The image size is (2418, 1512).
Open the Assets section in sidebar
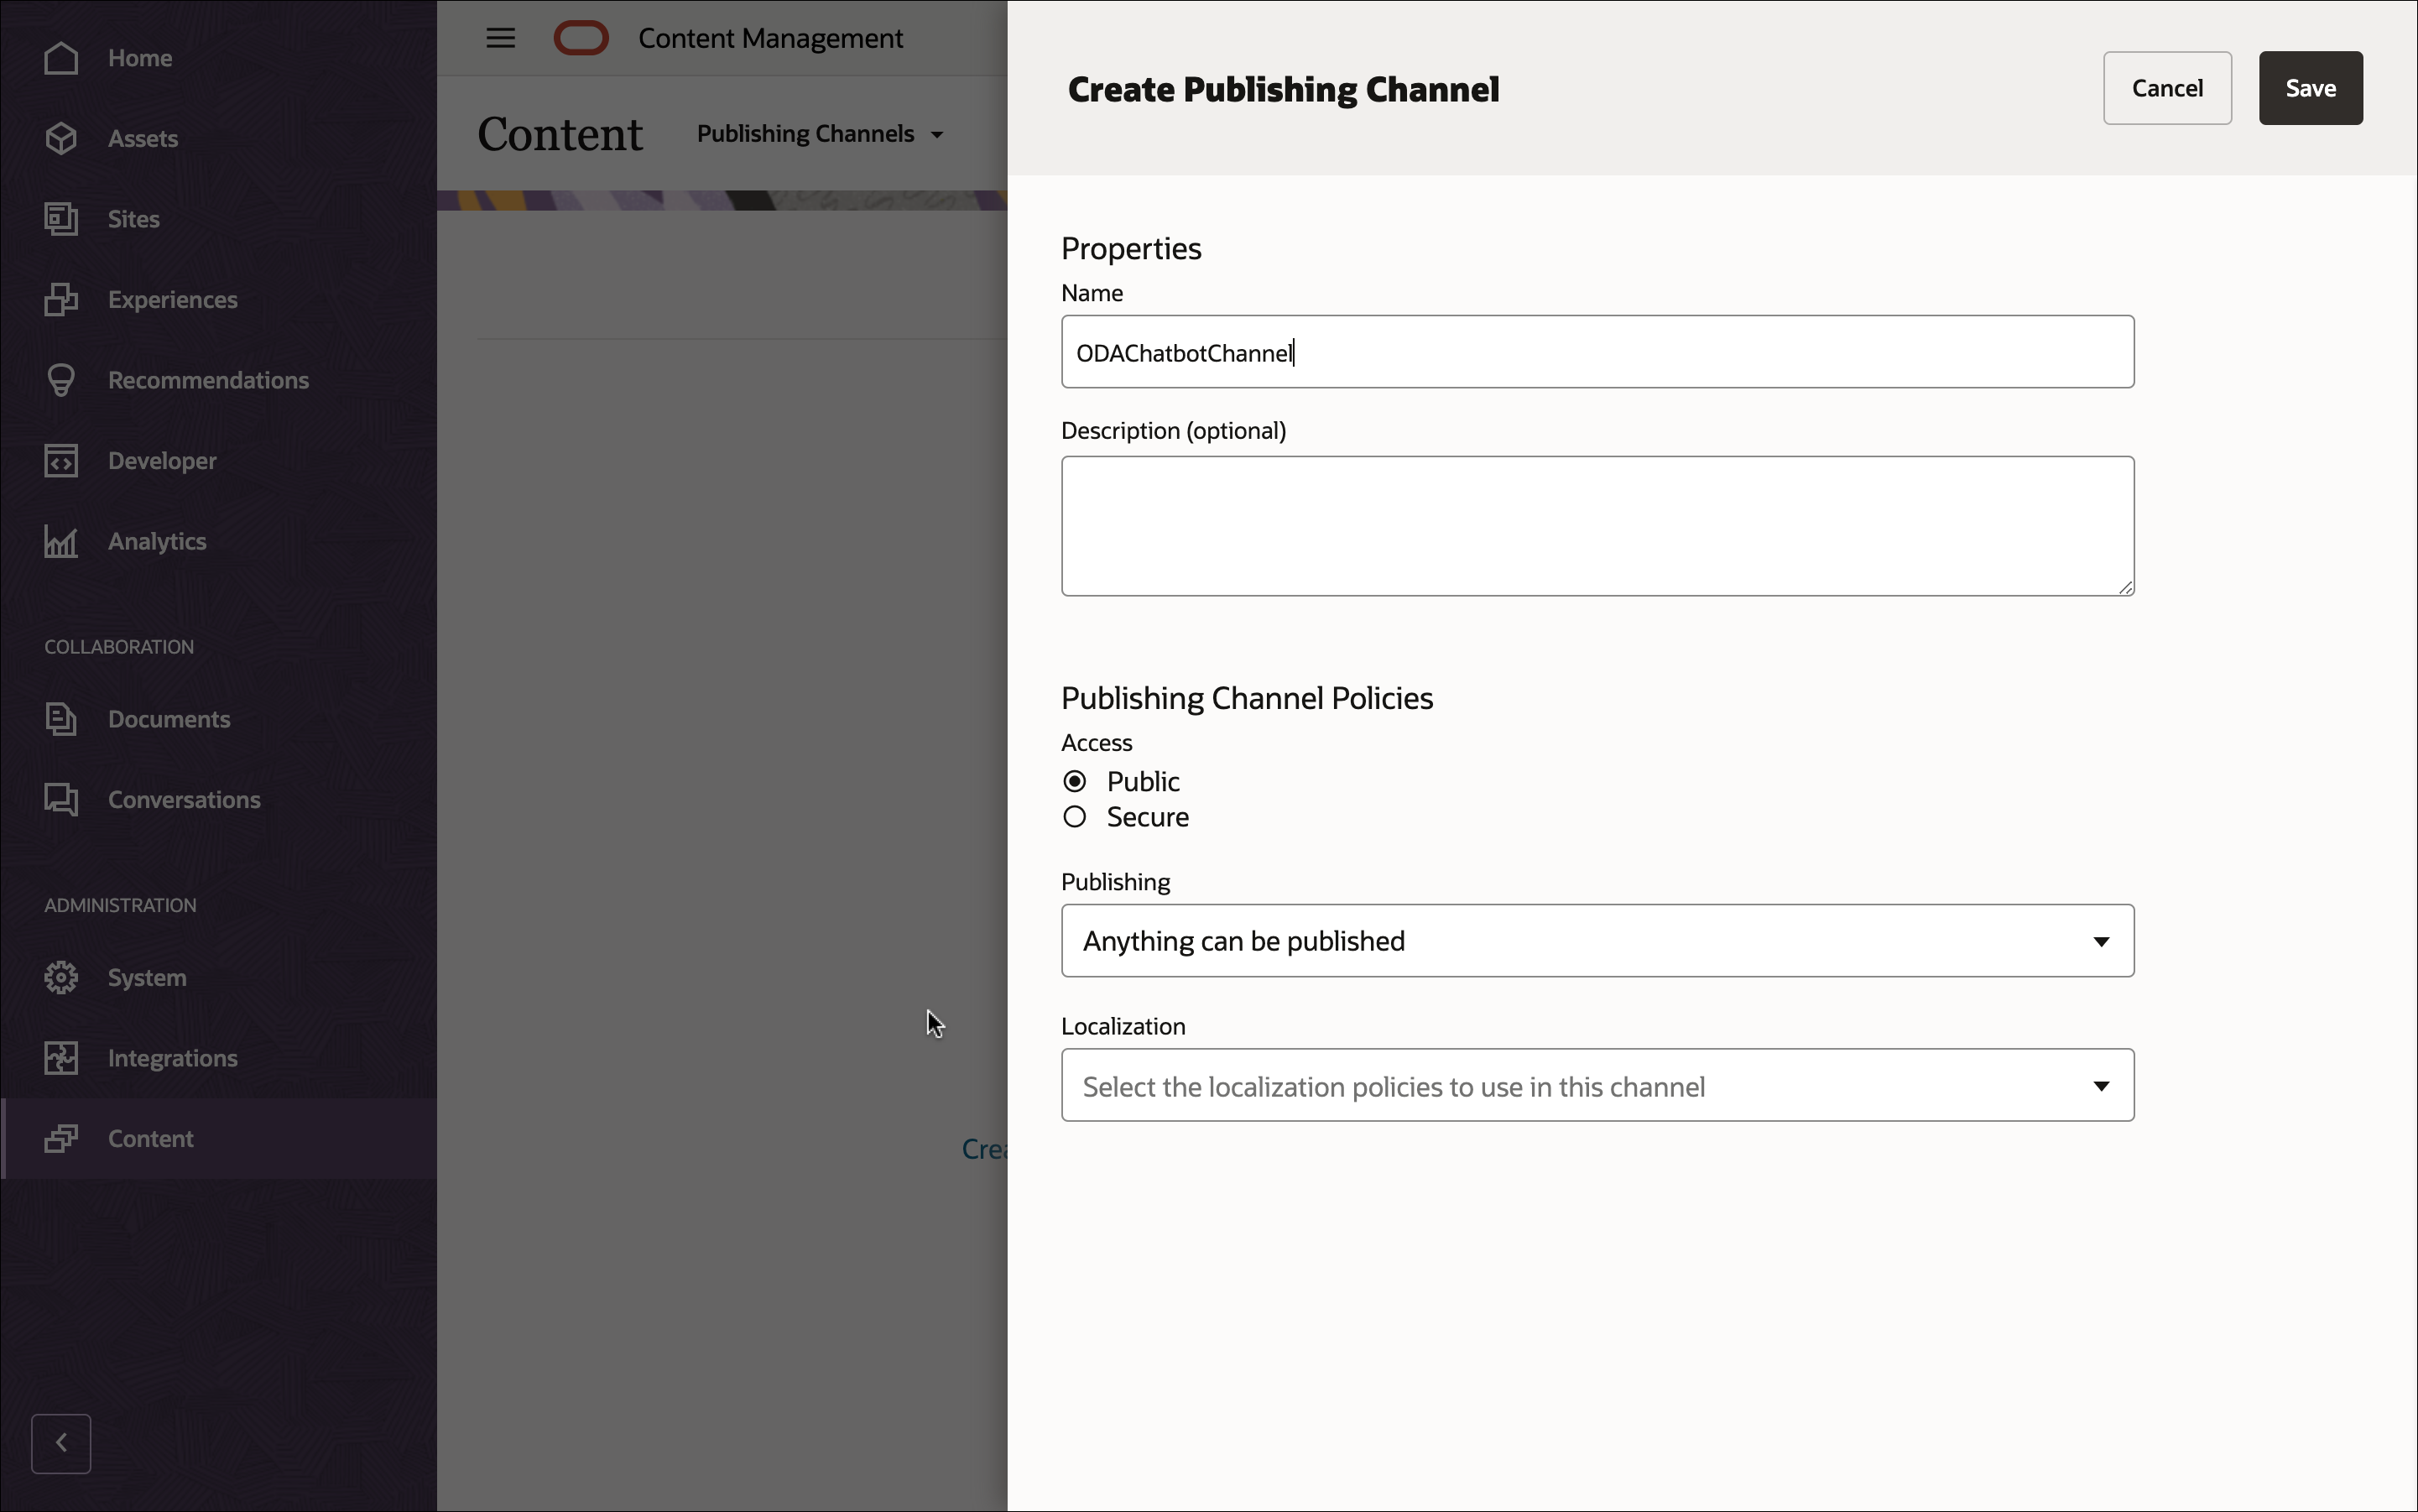click(142, 138)
